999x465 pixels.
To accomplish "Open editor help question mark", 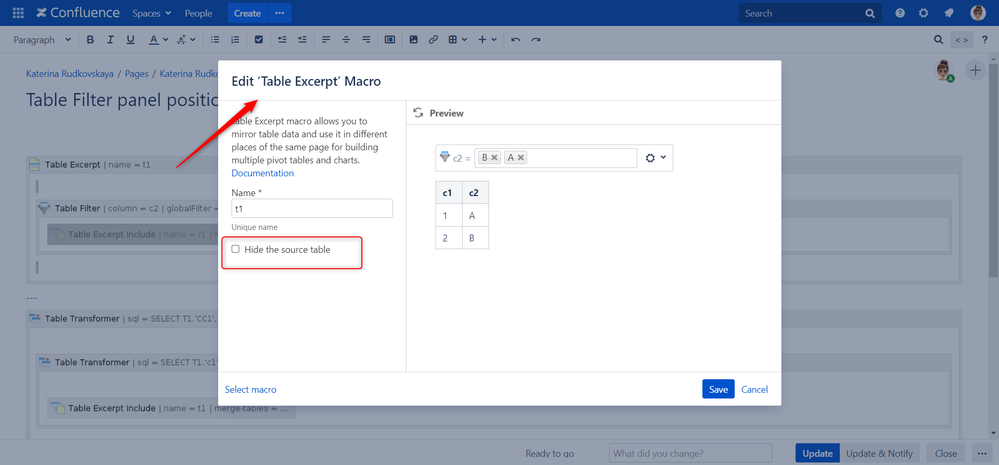I will (x=985, y=39).
